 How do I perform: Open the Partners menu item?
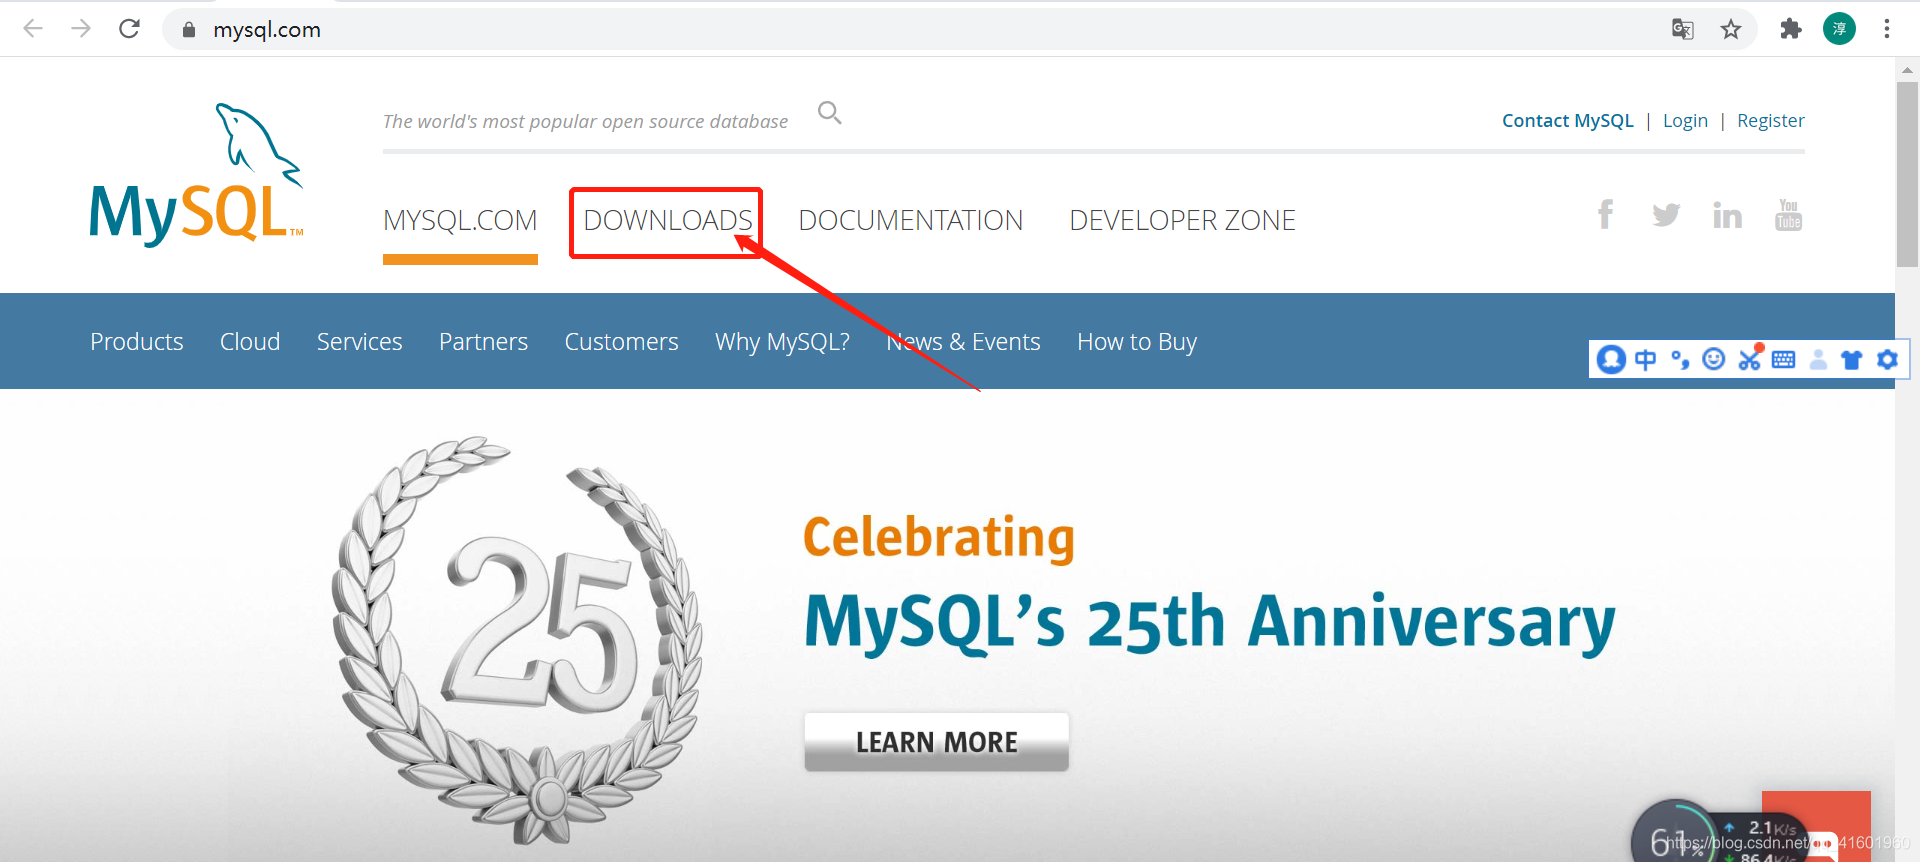click(483, 342)
